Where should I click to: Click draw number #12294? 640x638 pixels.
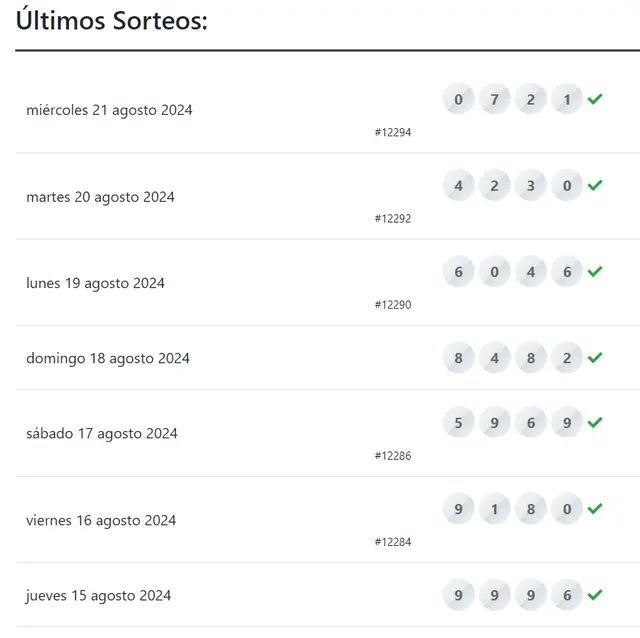coord(393,132)
